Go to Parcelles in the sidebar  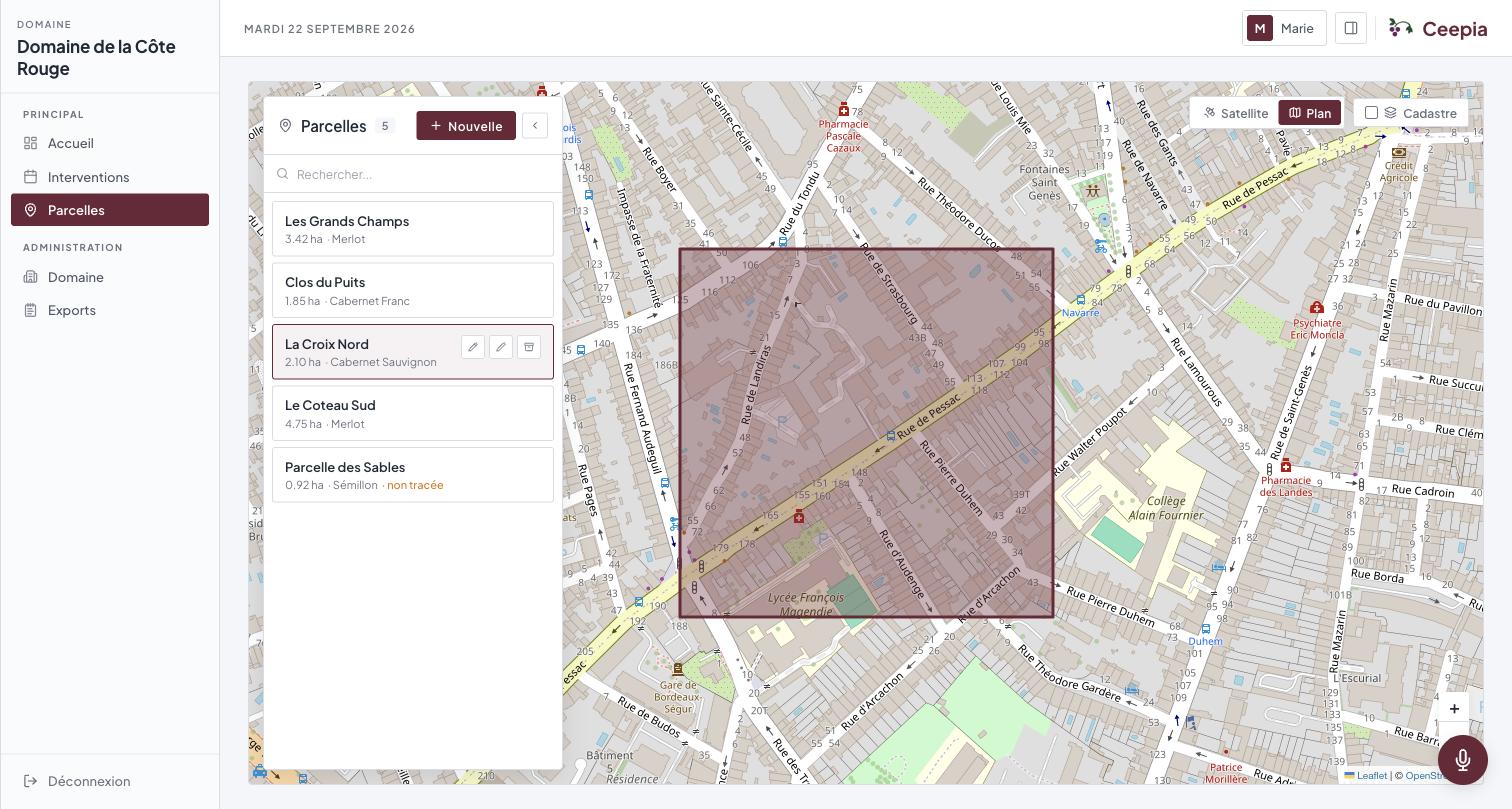pyautogui.click(x=110, y=210)
